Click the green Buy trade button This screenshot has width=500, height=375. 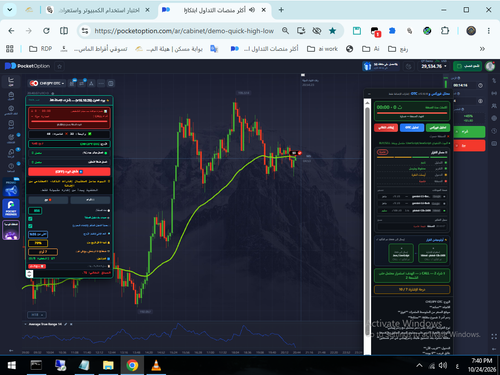click(x=469, y=132)
